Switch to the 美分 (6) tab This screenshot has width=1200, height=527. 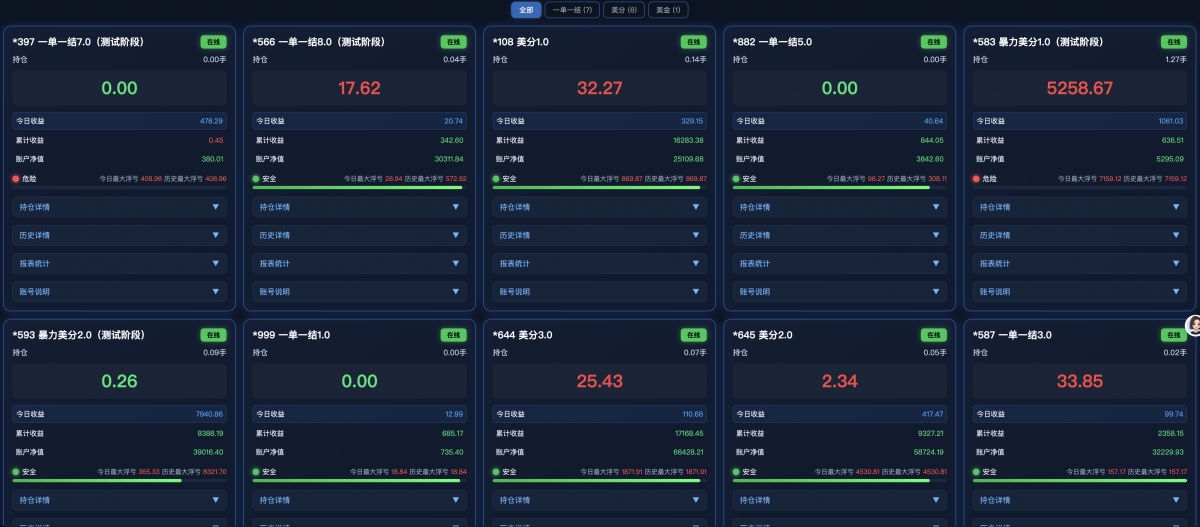(x=624, y=10)
